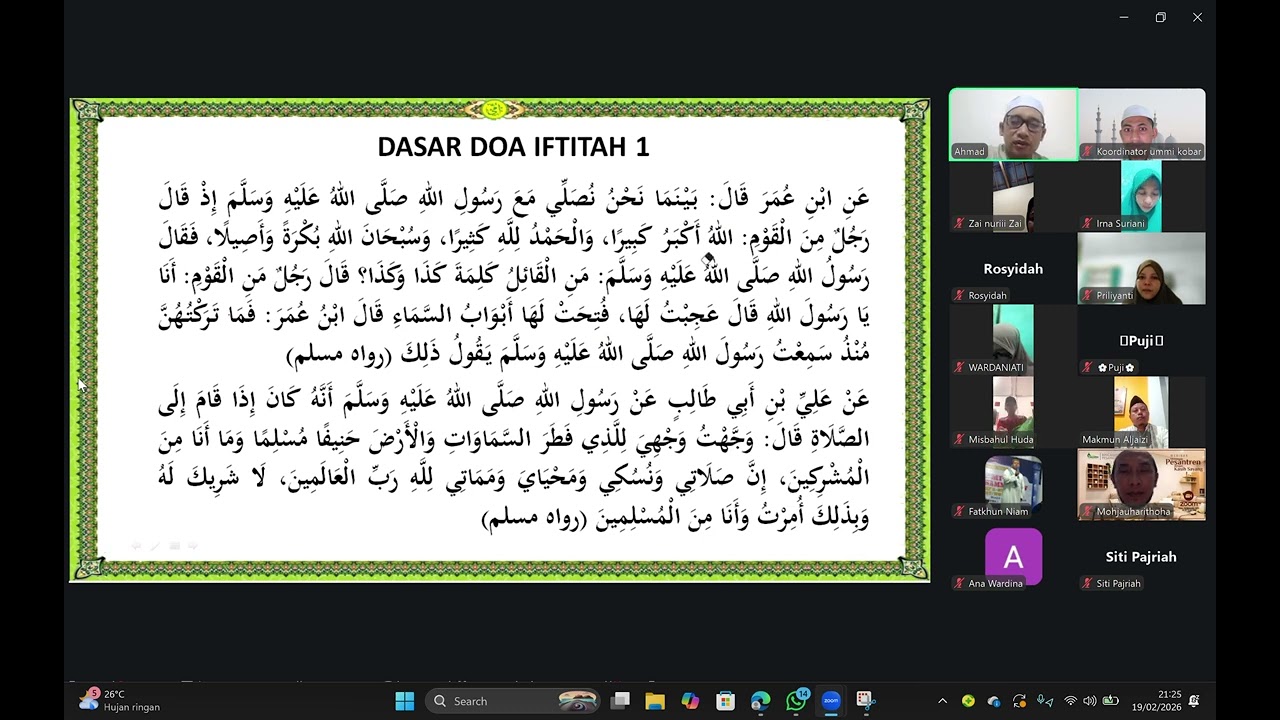1280x720 pixels.
Task: Select Mohjauharithoha's video tile
Action: pos(1141,484)
